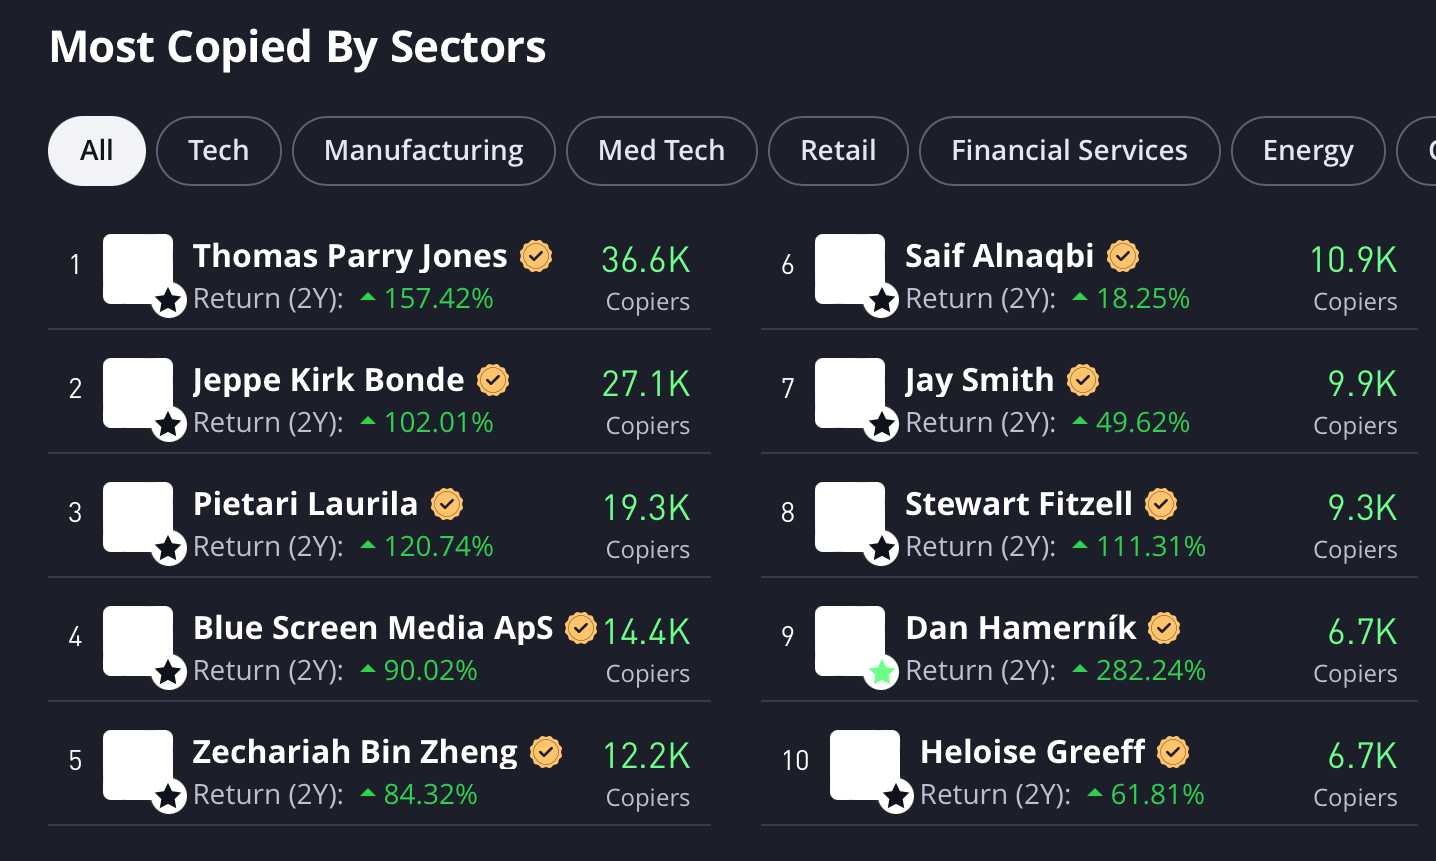The height and width of the screenshot is (861, 1436).
Task: Open Jay Smith's investor profile
Action: [979, 380]
